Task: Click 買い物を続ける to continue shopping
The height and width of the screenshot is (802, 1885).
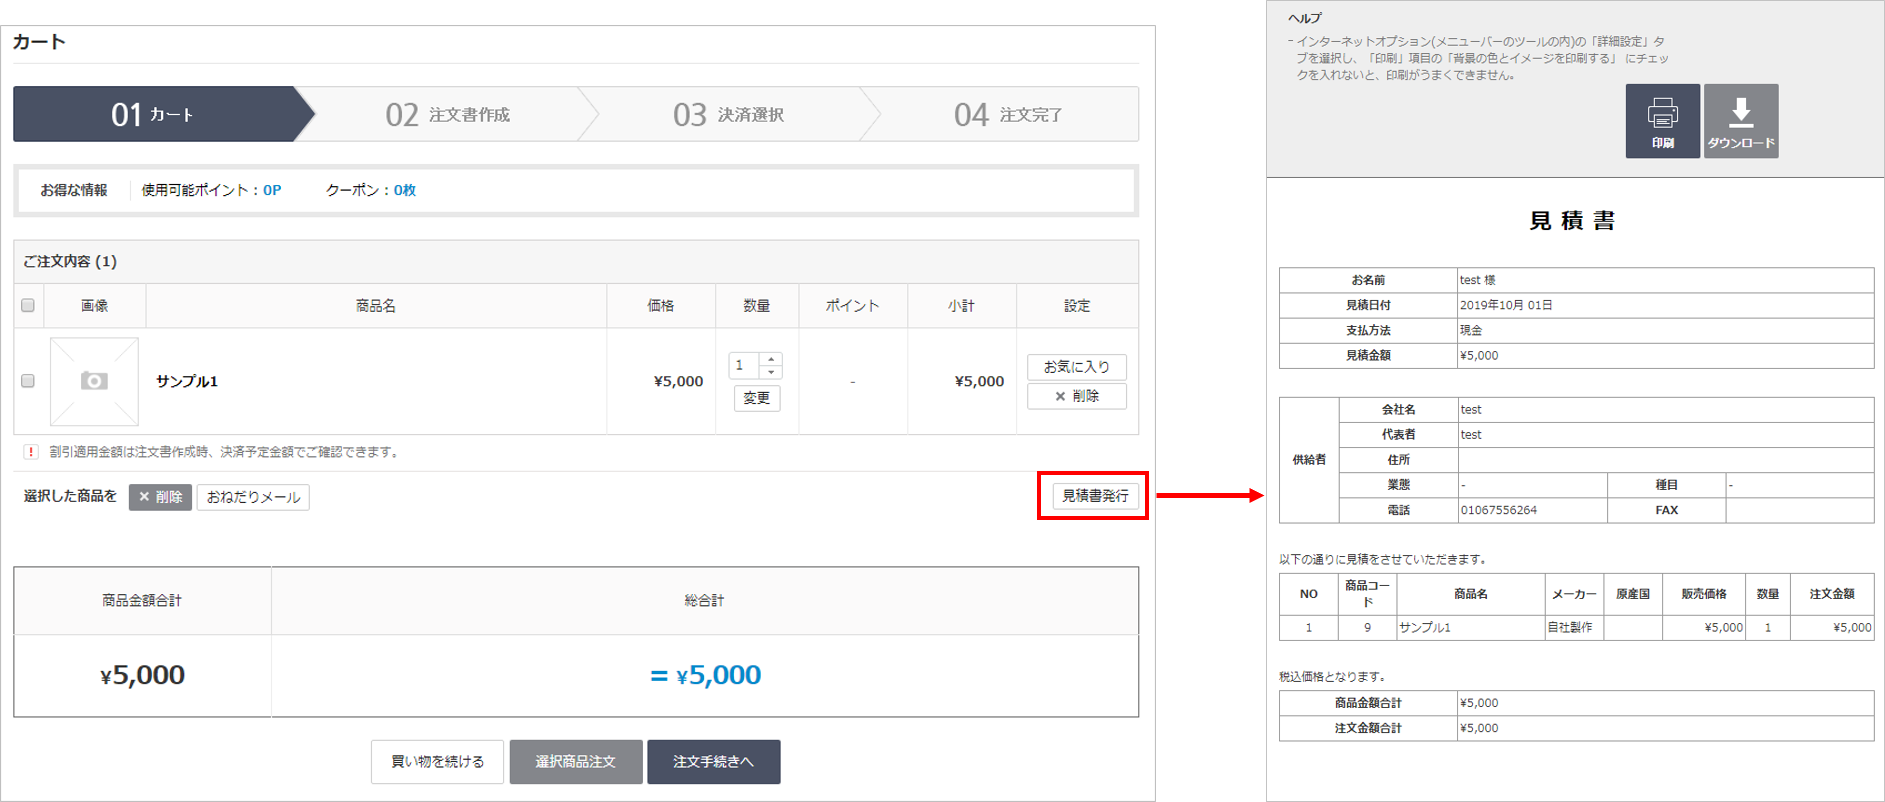Action: [437, 762]
